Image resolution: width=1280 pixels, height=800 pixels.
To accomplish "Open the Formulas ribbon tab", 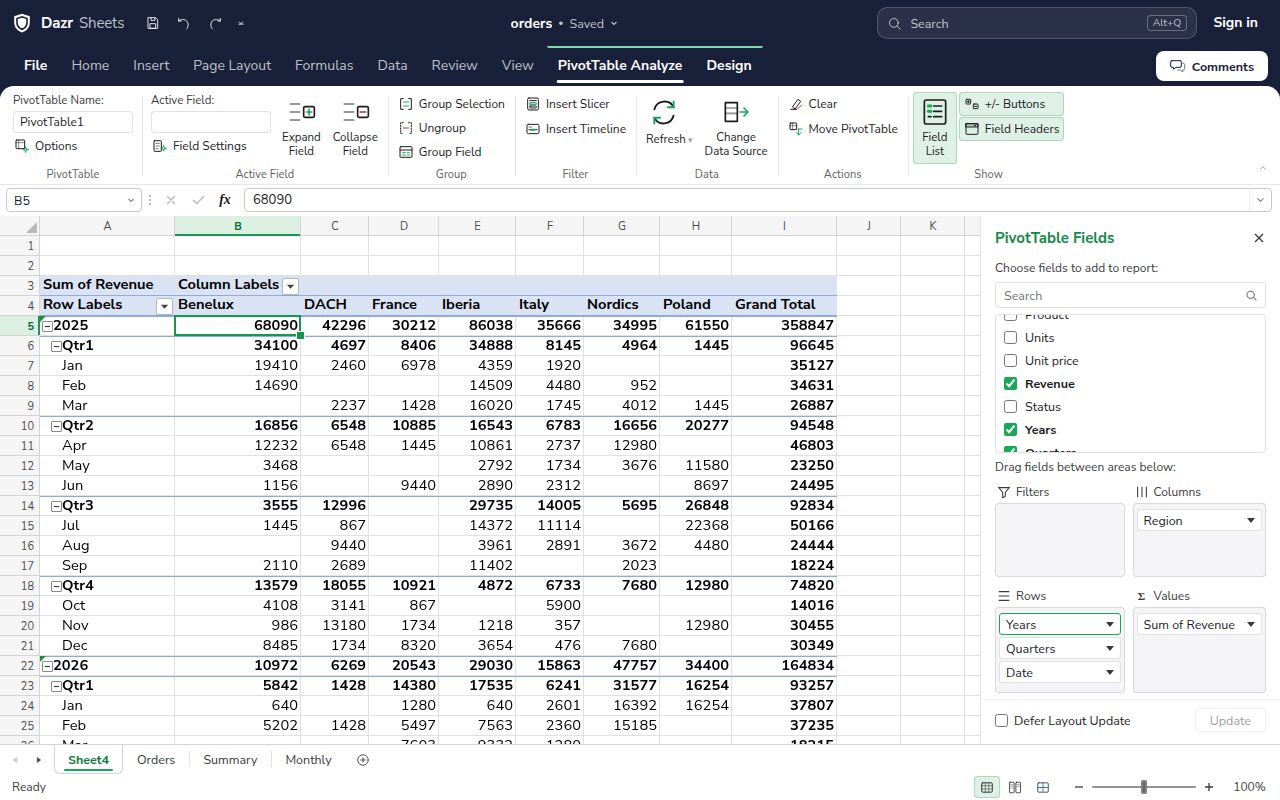I will (x=324, y=65).
